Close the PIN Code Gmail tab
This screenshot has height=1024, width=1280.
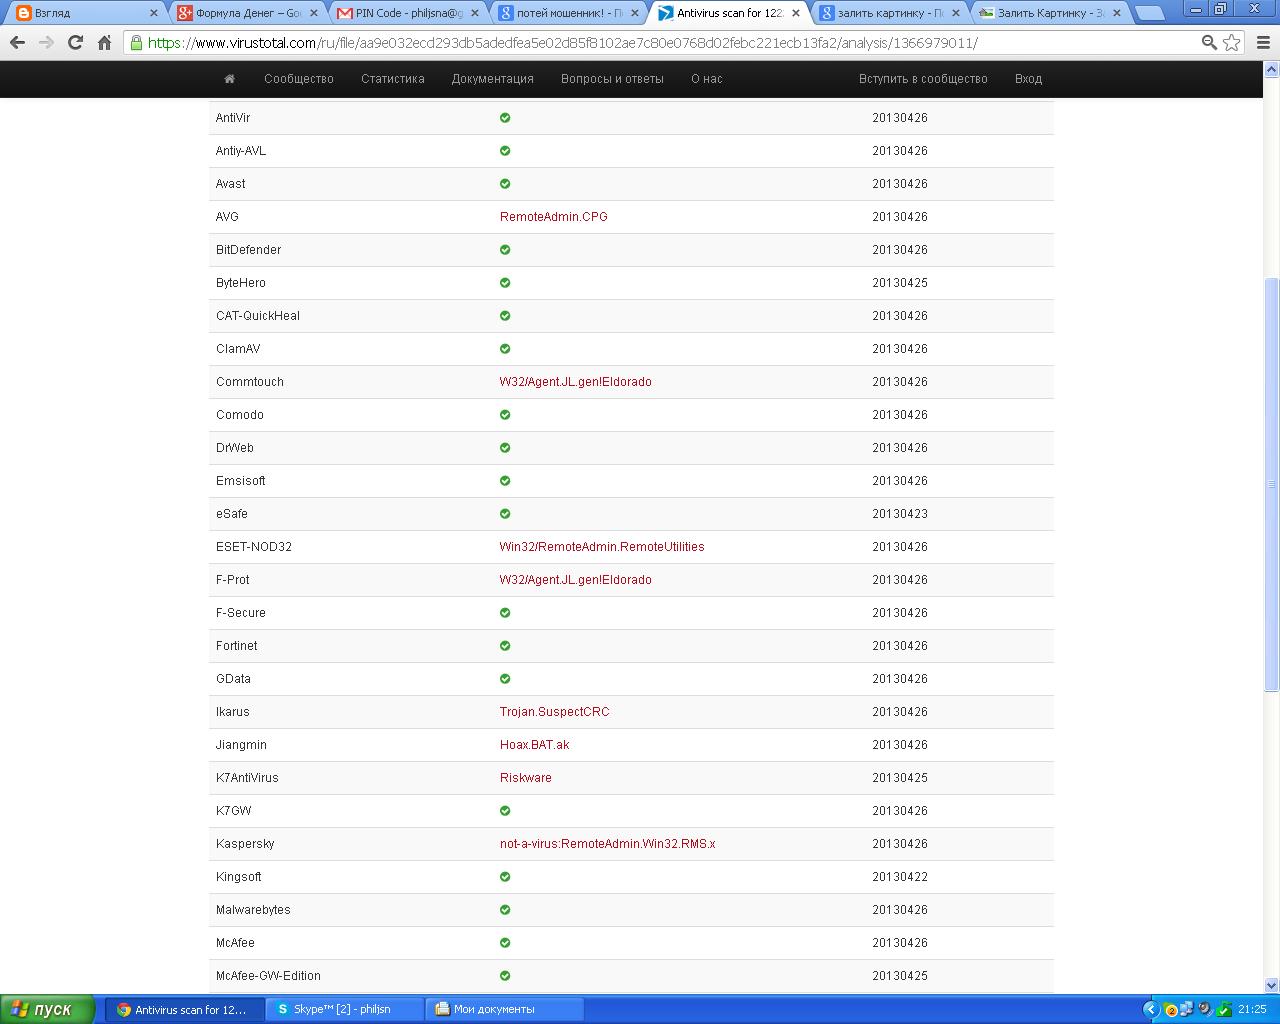point(474,13)
